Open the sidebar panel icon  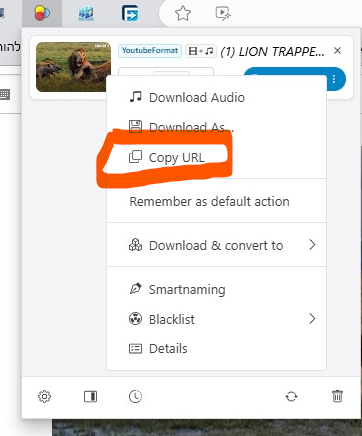(90, 397)
